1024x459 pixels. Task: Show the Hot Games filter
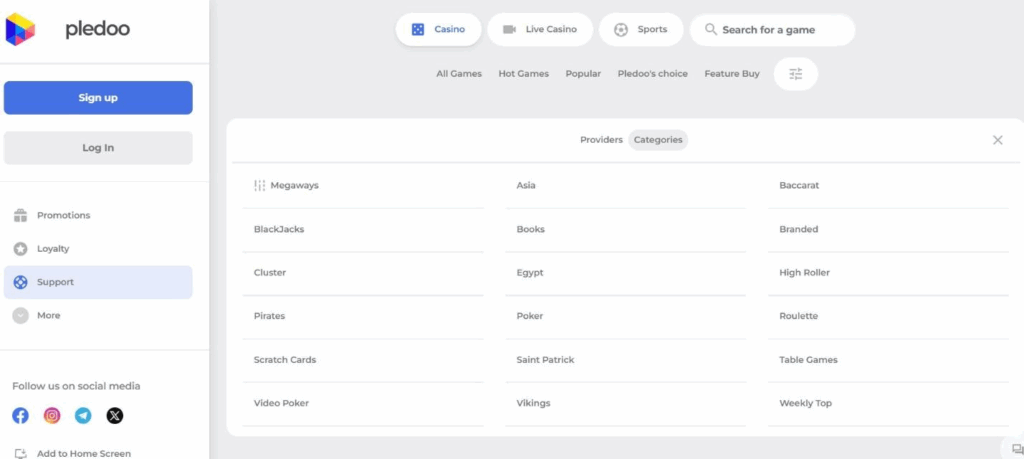(523, 74)
